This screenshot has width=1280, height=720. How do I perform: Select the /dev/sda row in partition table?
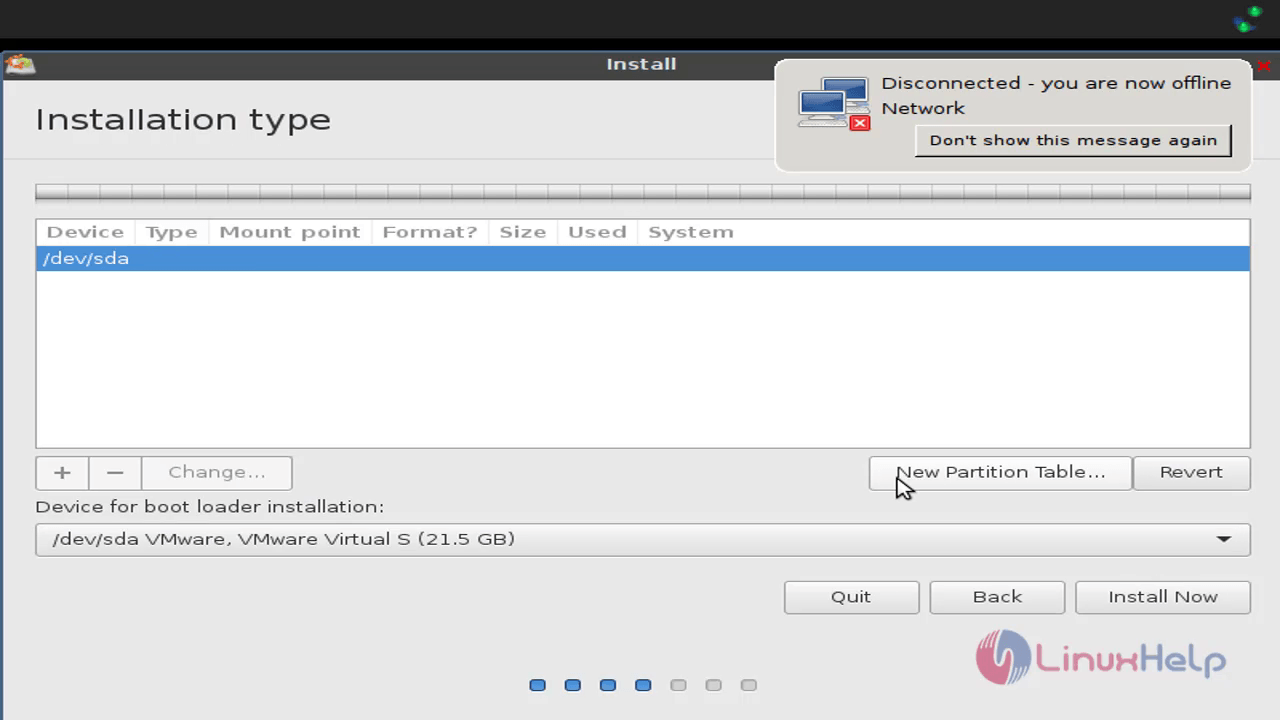(643, 259)
